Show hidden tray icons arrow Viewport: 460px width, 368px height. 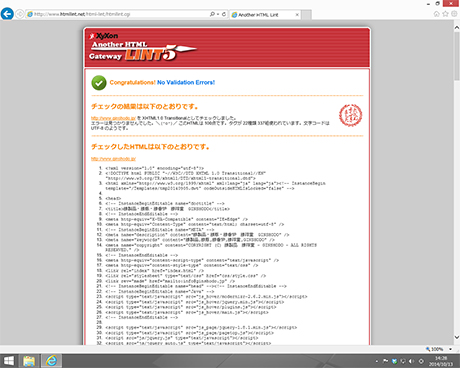[377, 361]
